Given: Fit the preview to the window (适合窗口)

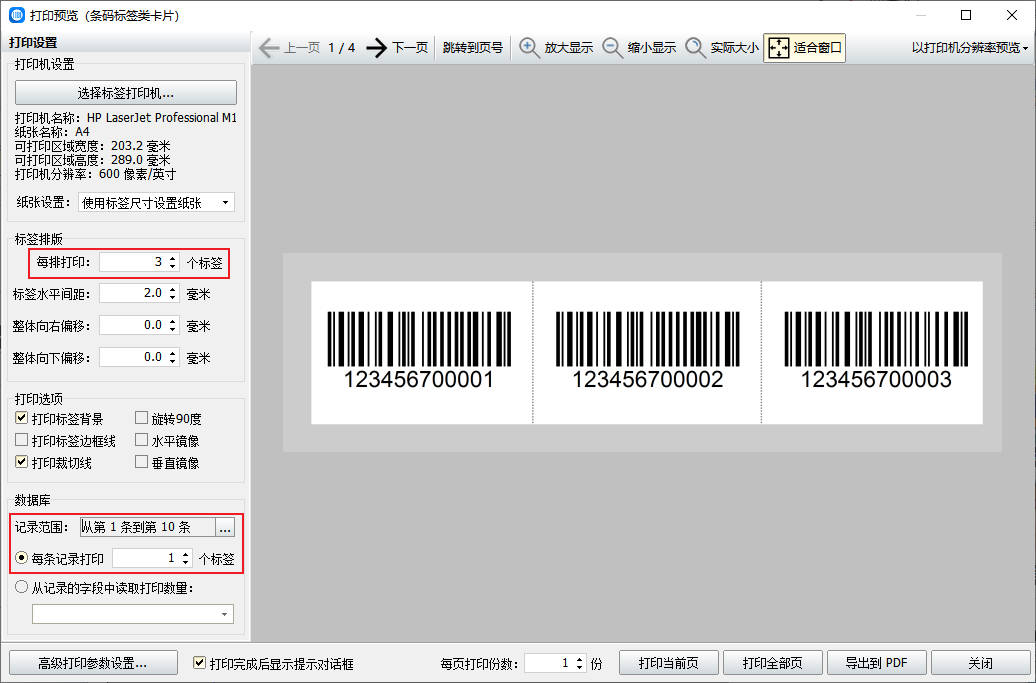Looking at the screenshot, I should [804, 48].
